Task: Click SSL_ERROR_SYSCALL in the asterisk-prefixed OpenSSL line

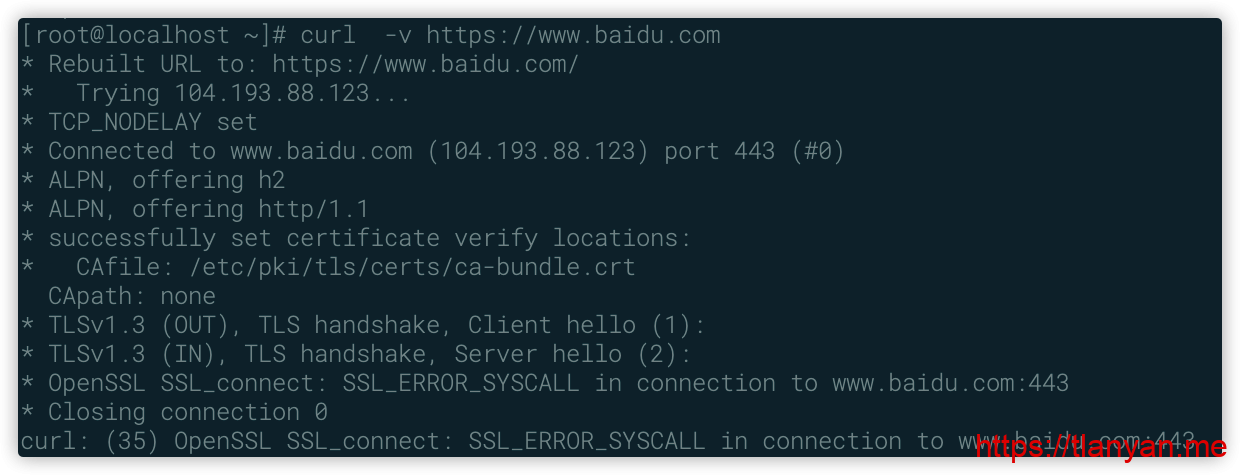Action: tap(467, 383)
